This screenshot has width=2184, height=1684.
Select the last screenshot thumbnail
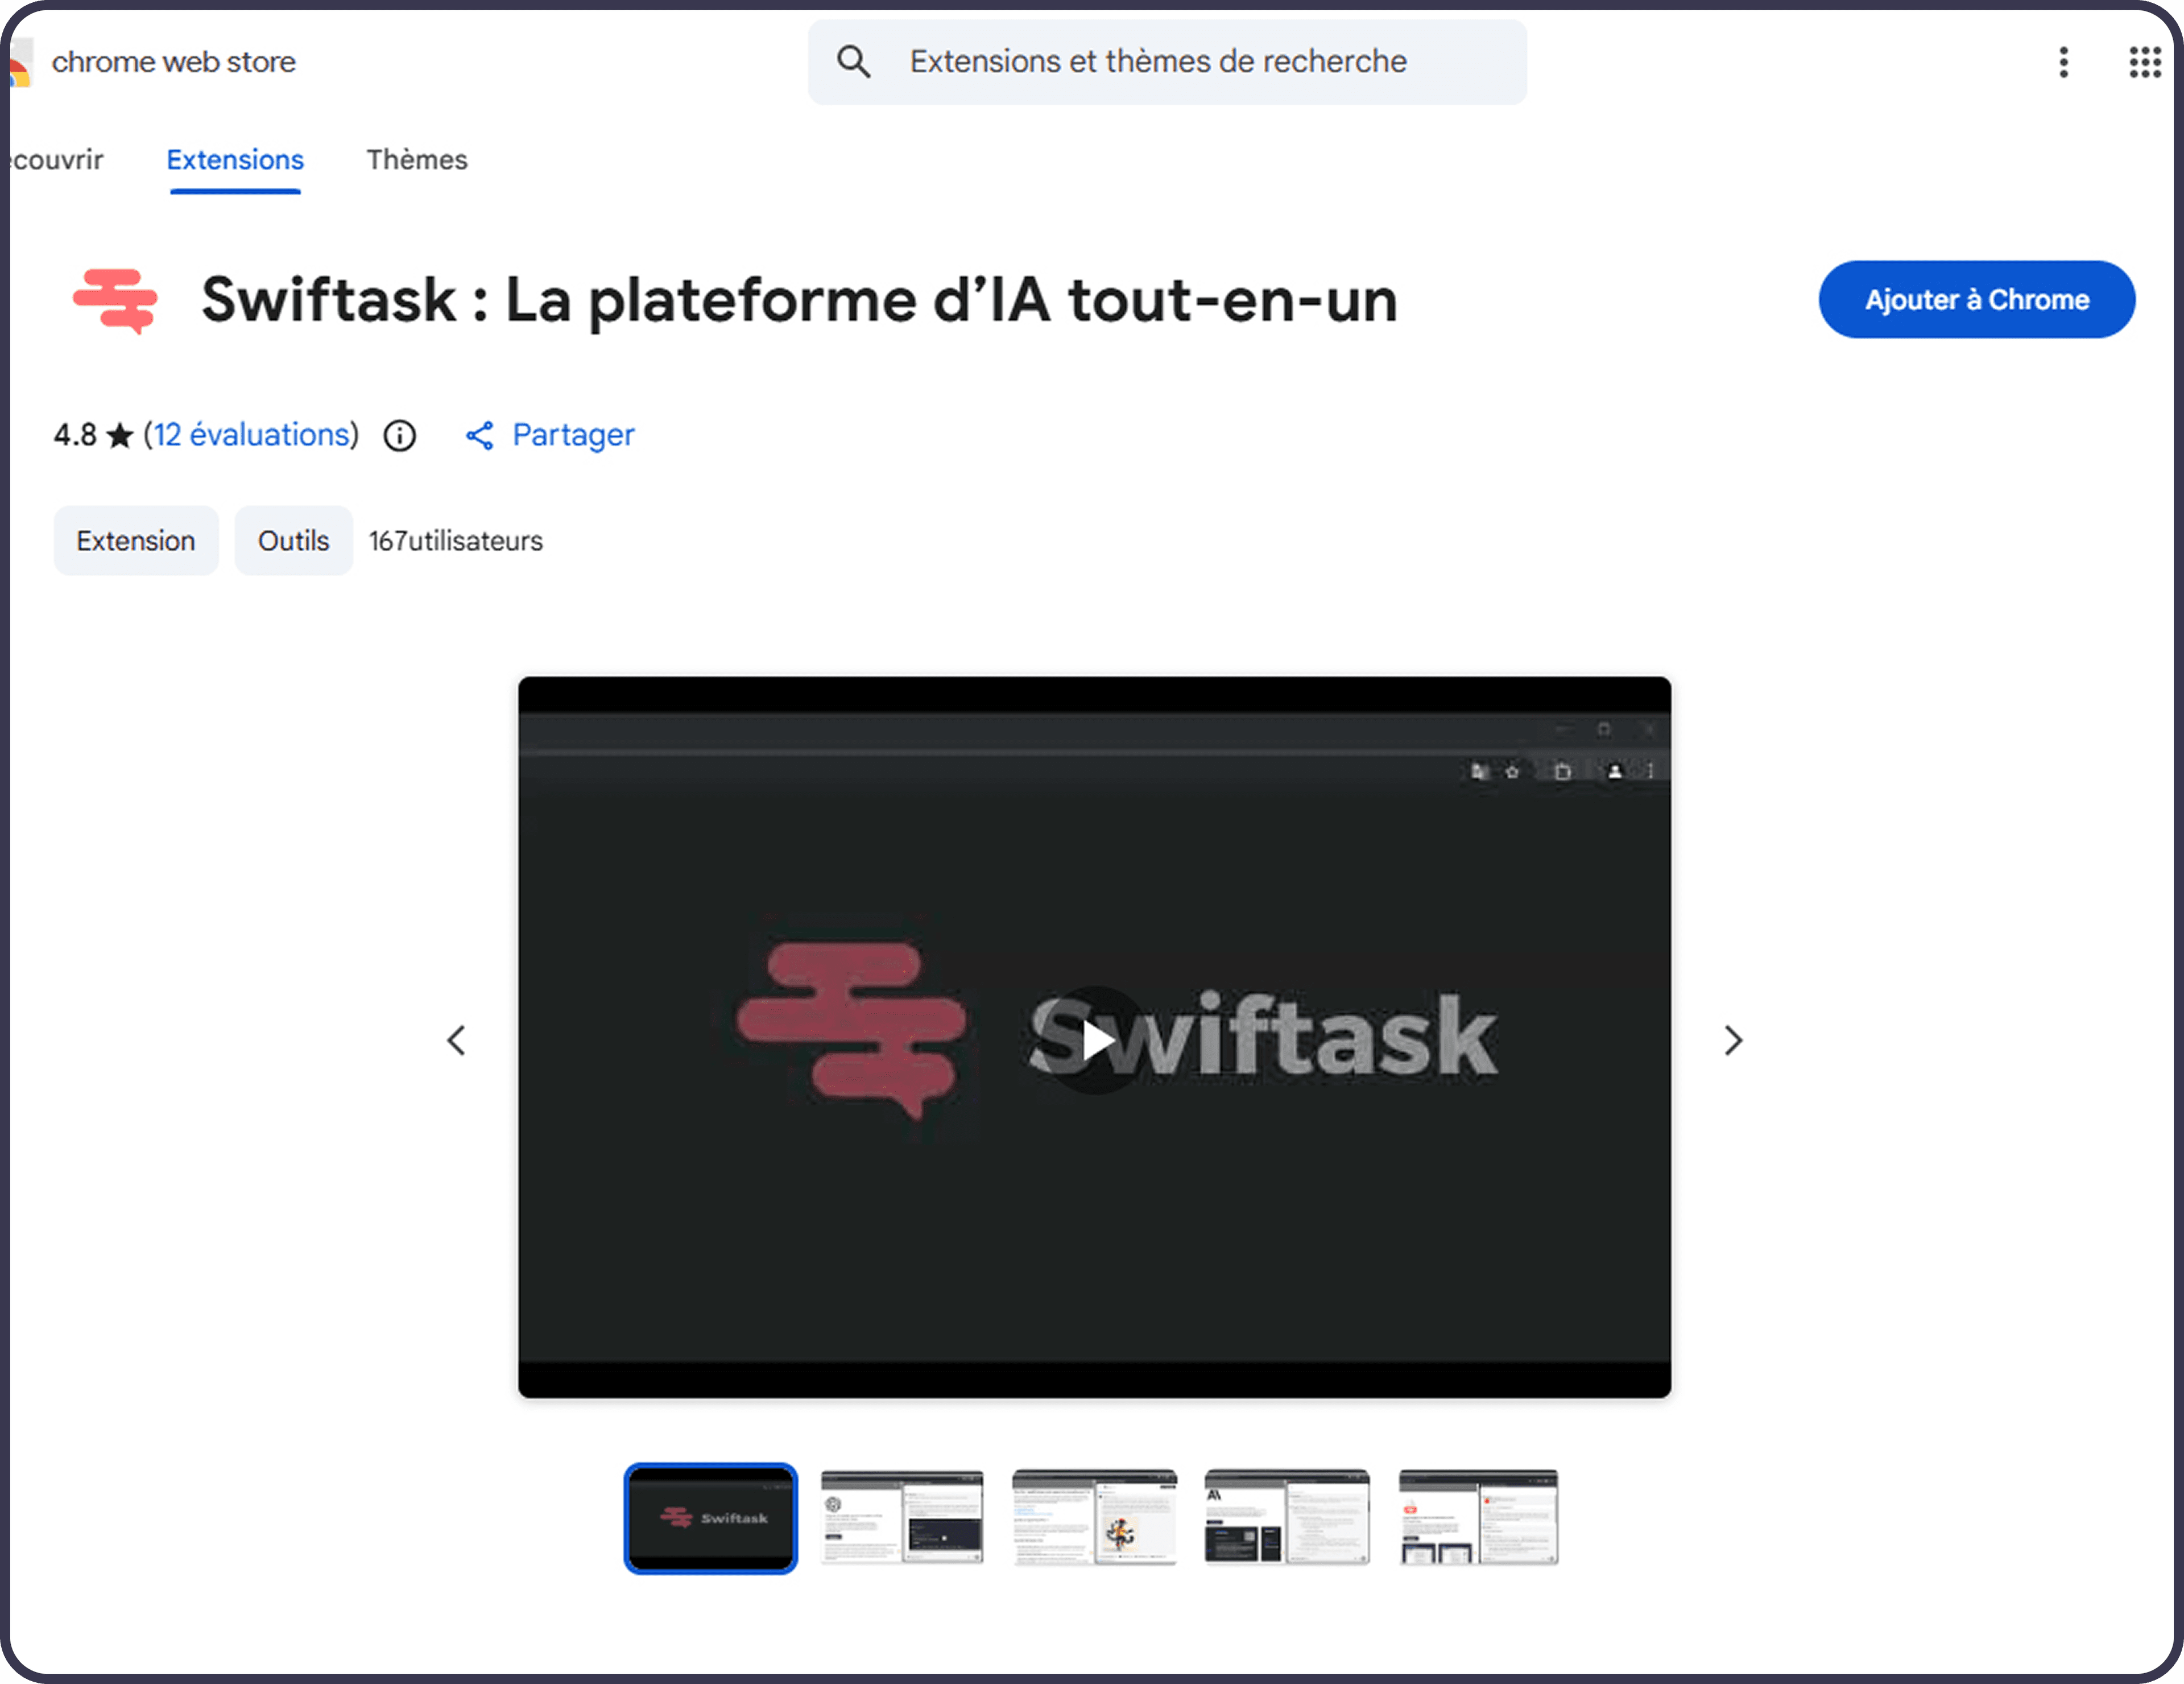pos(1478,1517)
